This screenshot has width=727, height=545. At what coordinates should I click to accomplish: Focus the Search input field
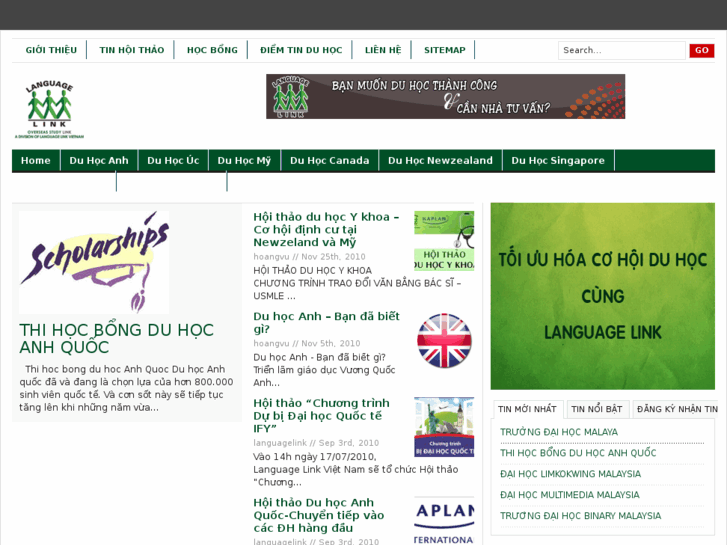(x=621, y=50)
